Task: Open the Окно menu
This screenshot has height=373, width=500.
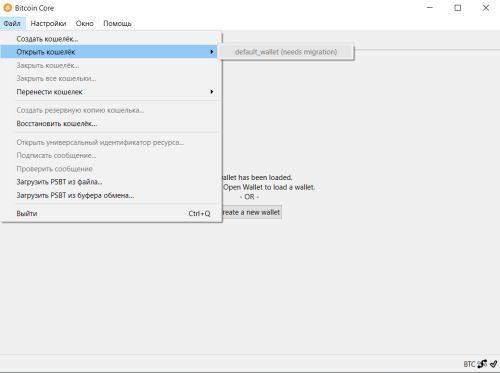Action: pos(85,23)
